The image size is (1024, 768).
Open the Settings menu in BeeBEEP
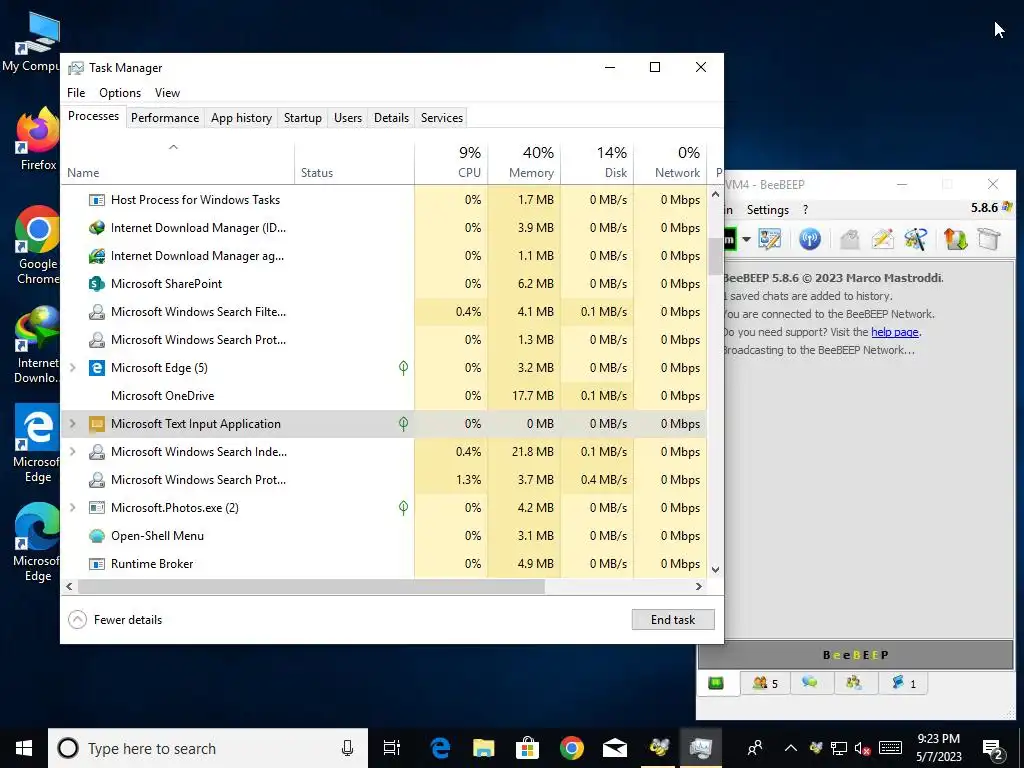coord(767,210)
